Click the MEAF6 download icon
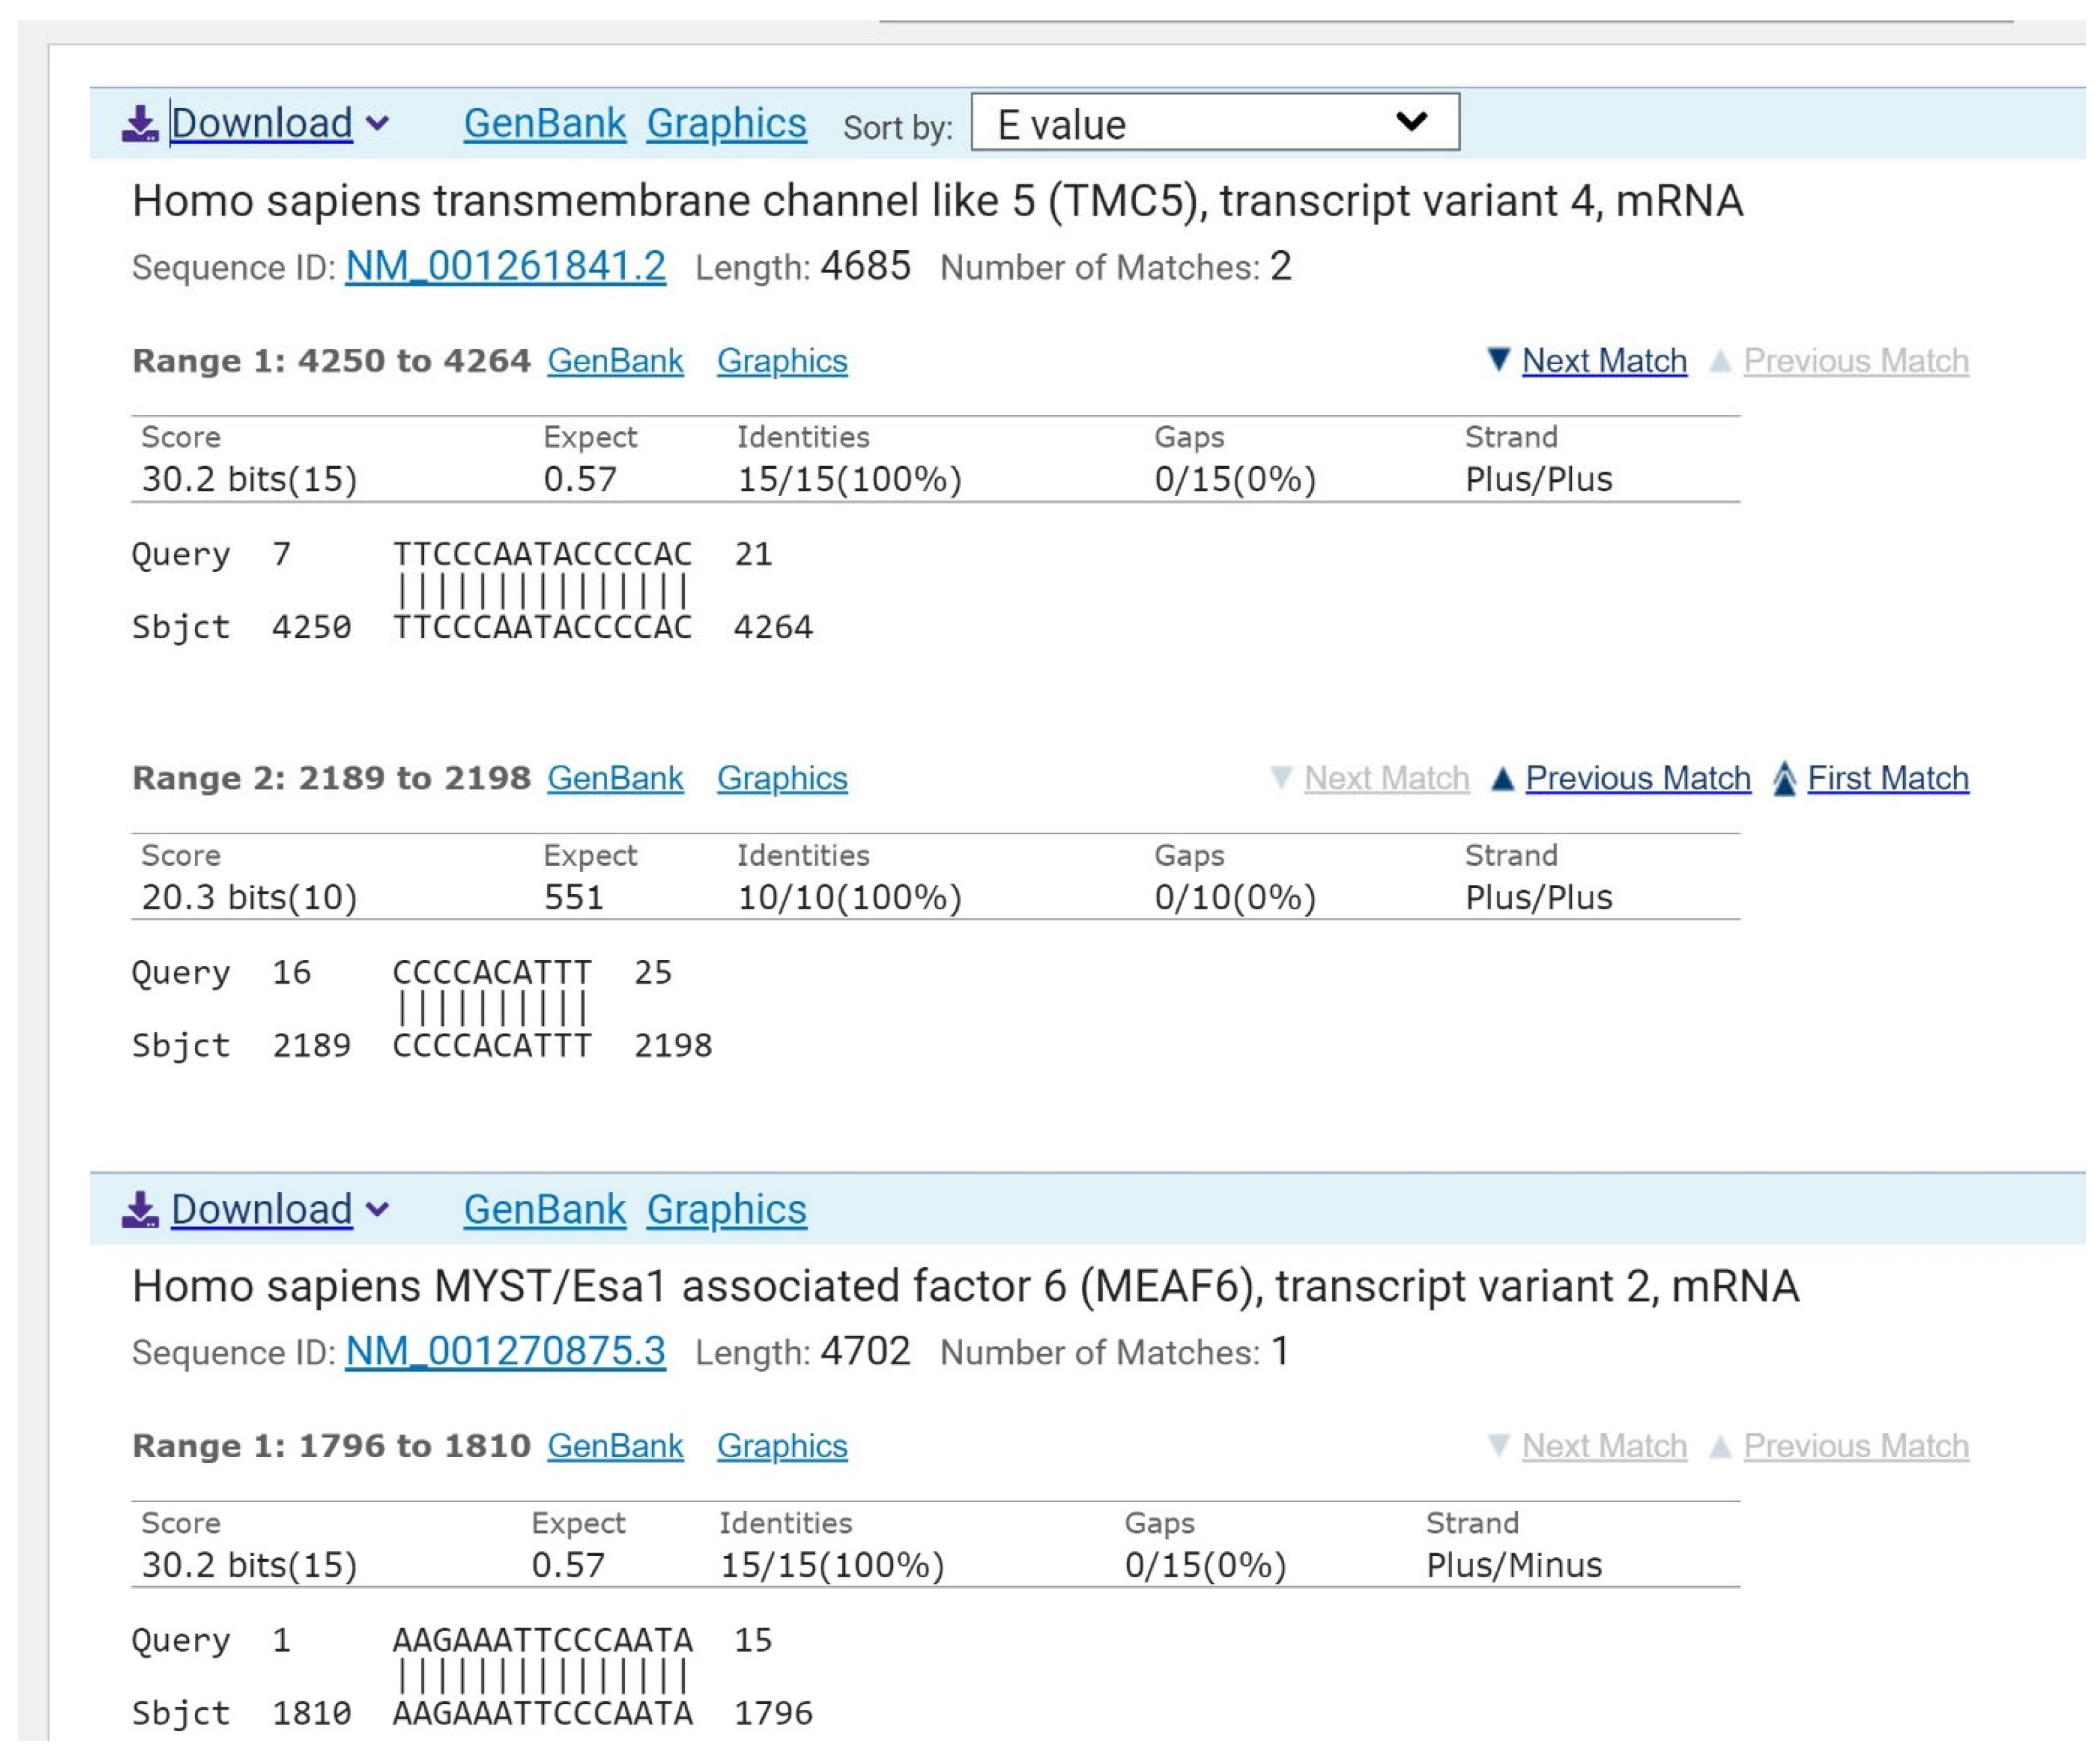This screenshot has width=2100, height=1758. click(x=140, y=1209)
